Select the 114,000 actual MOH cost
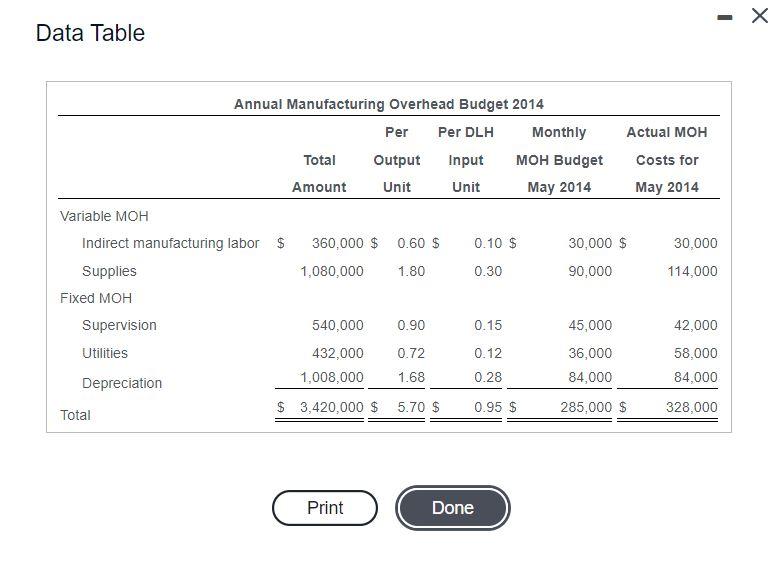Viewport: 783px width, 566px height. coord(692,271)
